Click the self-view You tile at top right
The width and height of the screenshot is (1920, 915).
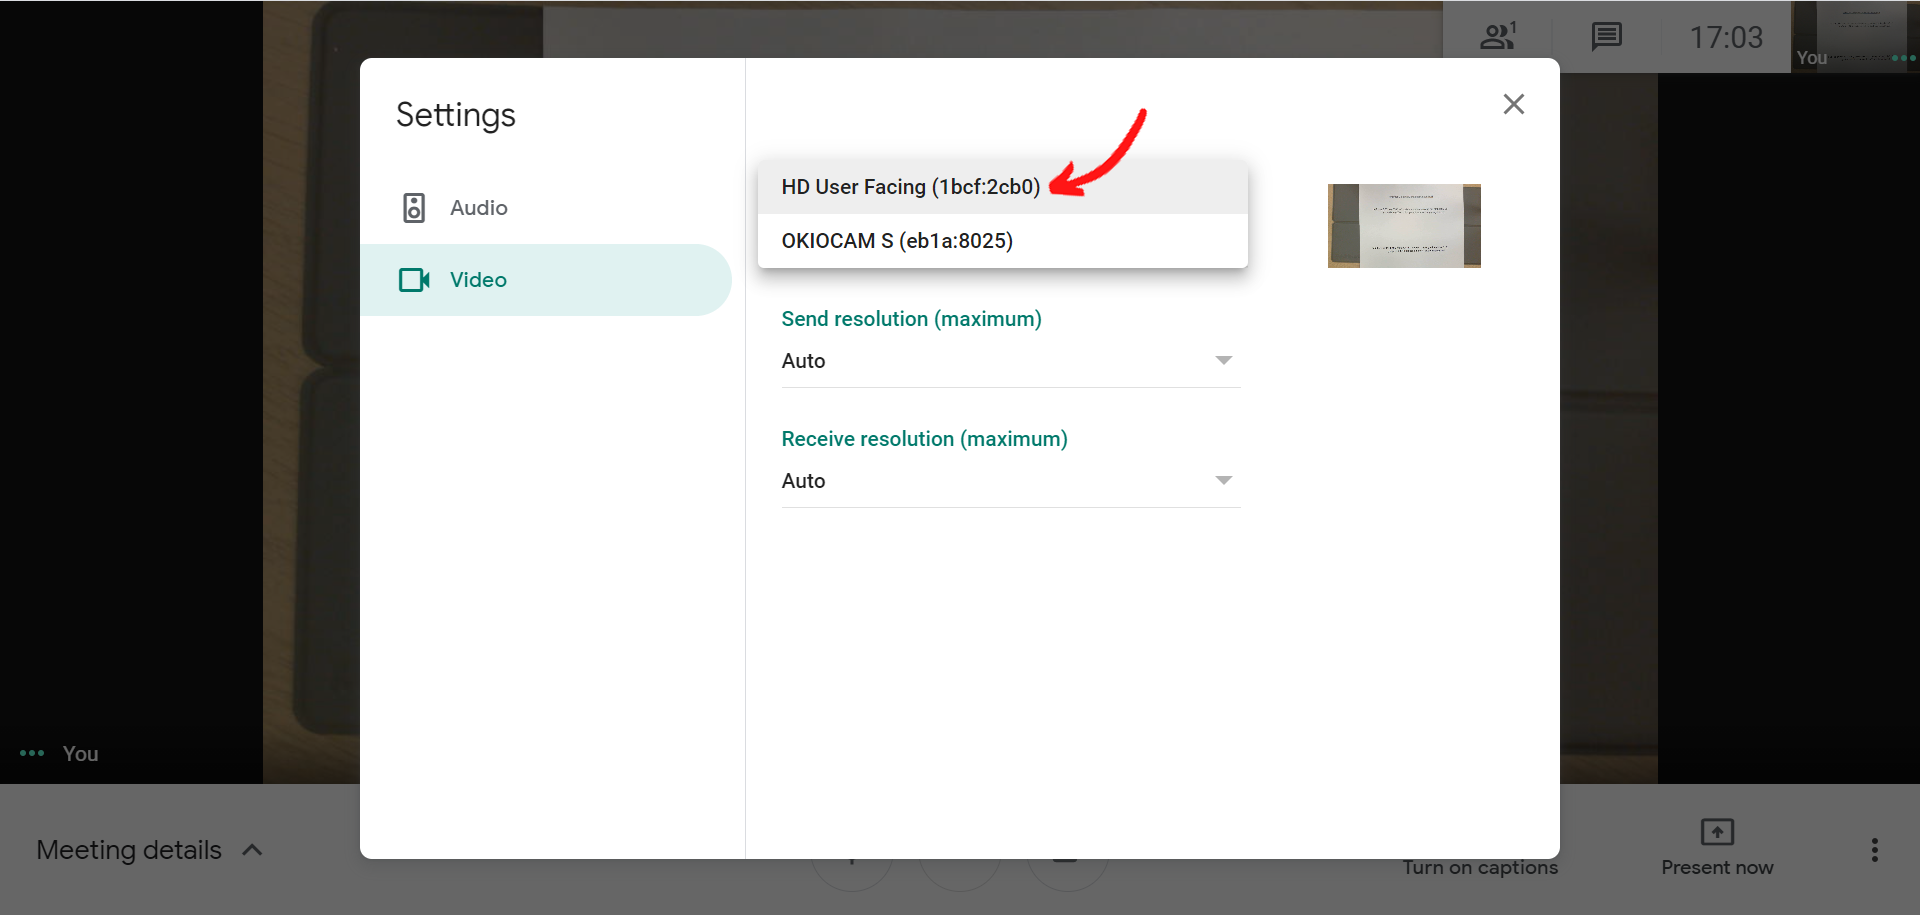tap(1854, 36)
